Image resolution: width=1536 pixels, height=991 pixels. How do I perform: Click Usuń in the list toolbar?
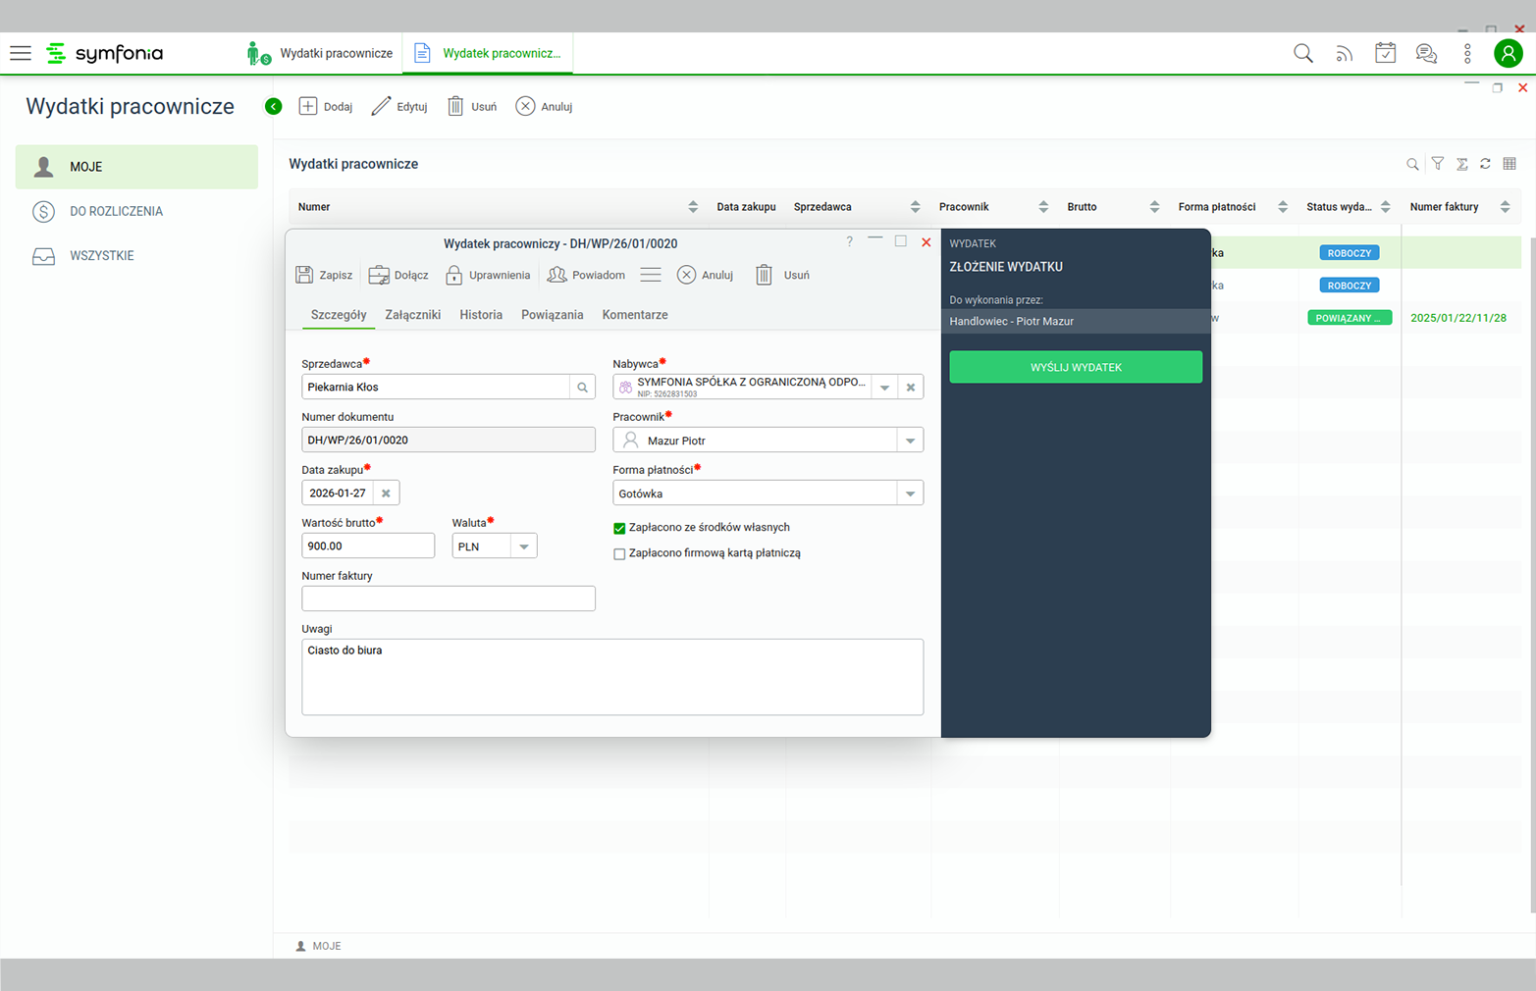coord(471,106)
